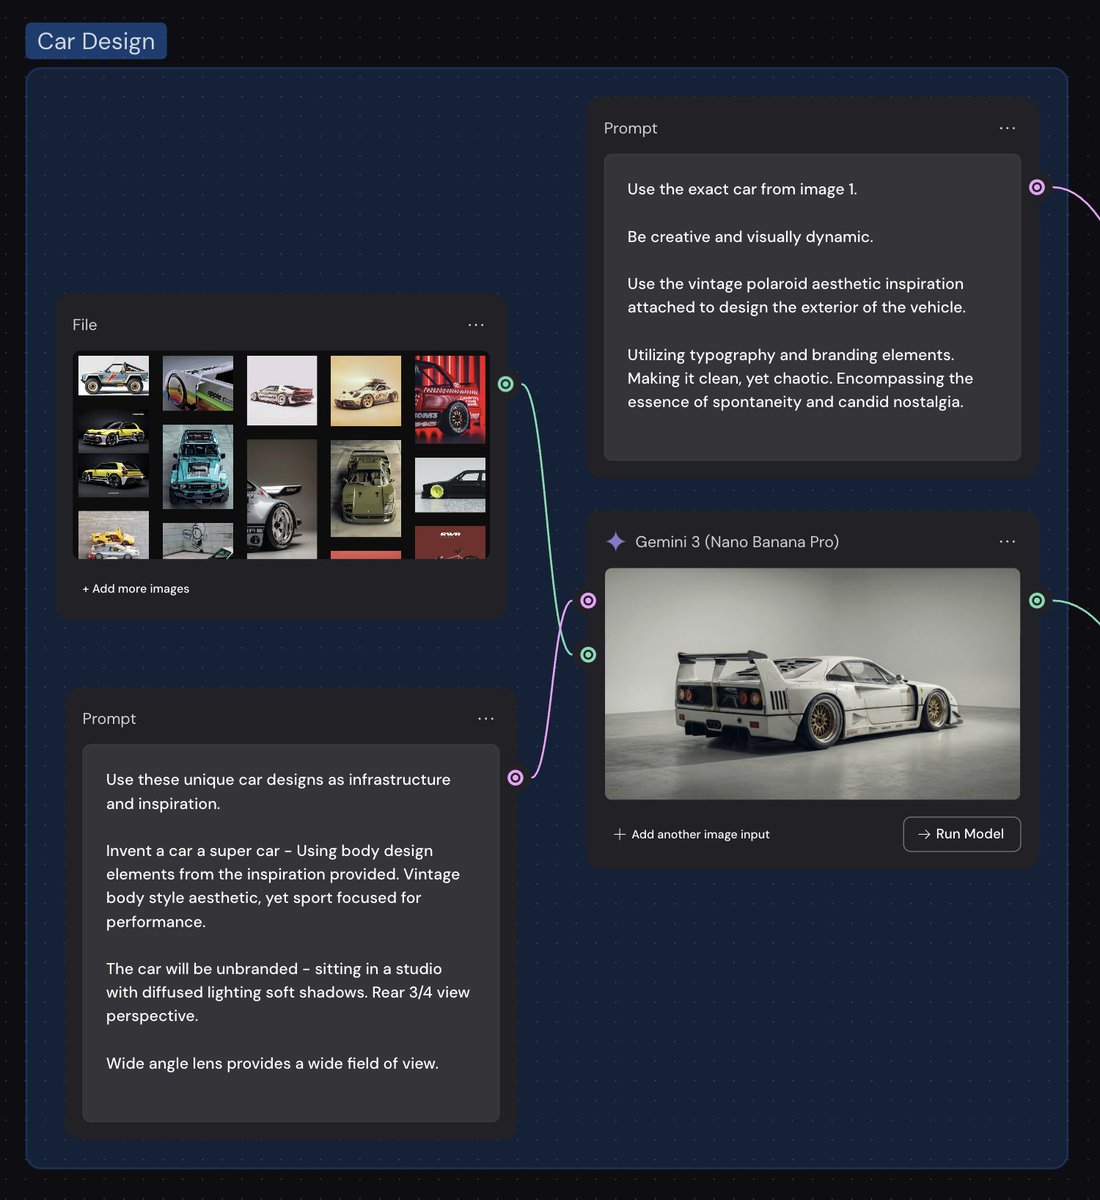The width and height of the screenshot is (1100, 1200).
Task: Select the olive green supercar thumbnail
Action: (x=366, y=489)
